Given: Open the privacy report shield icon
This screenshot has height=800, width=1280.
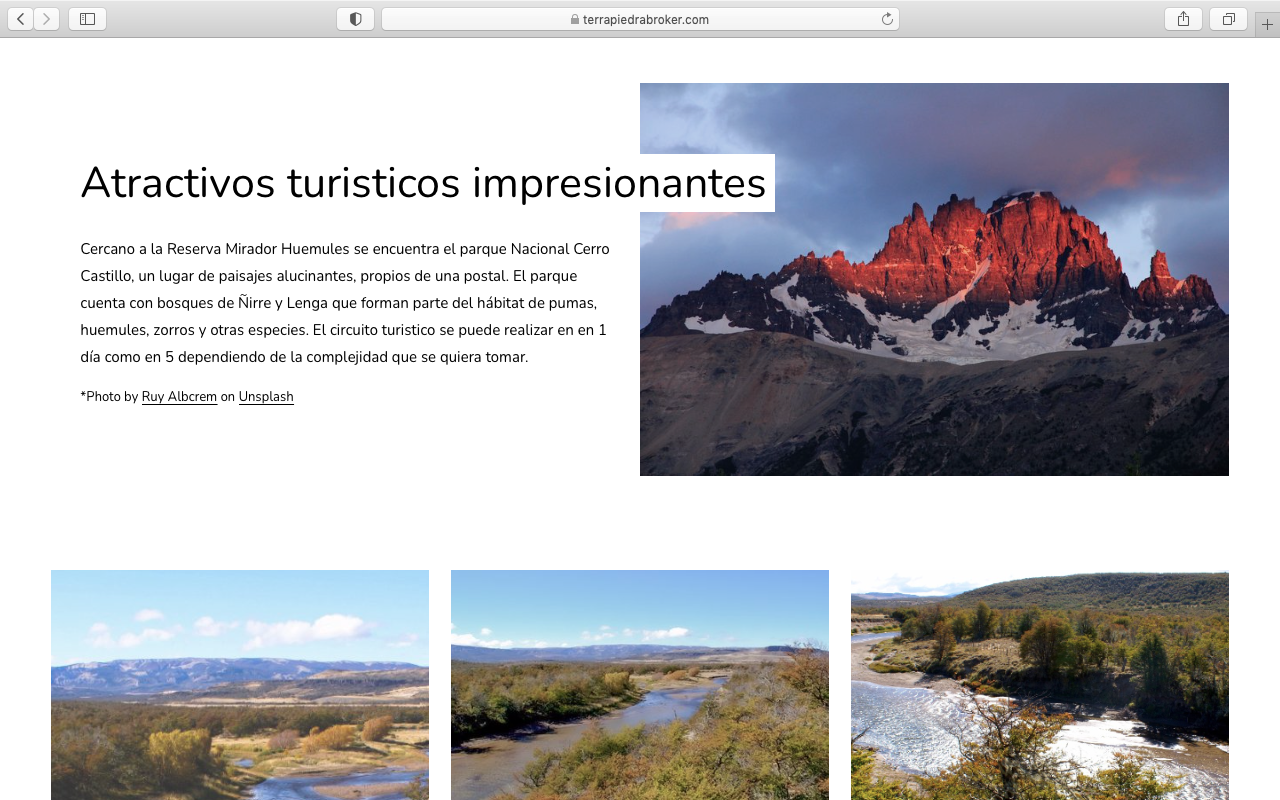Looking at the screenshot, I should coord(355,19).
